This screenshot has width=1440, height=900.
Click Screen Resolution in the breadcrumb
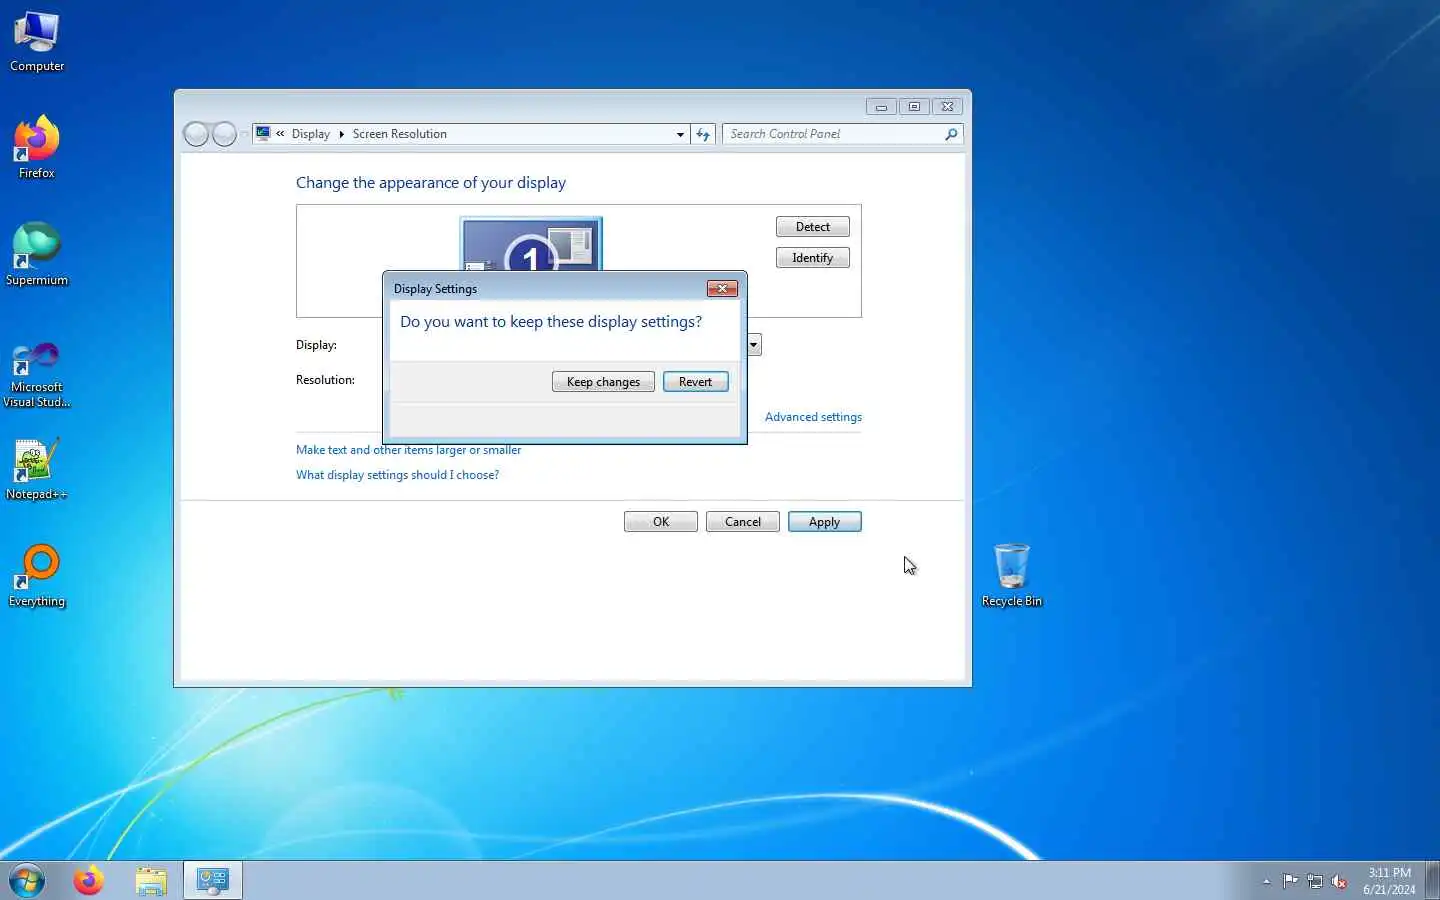tap(399, 134)
